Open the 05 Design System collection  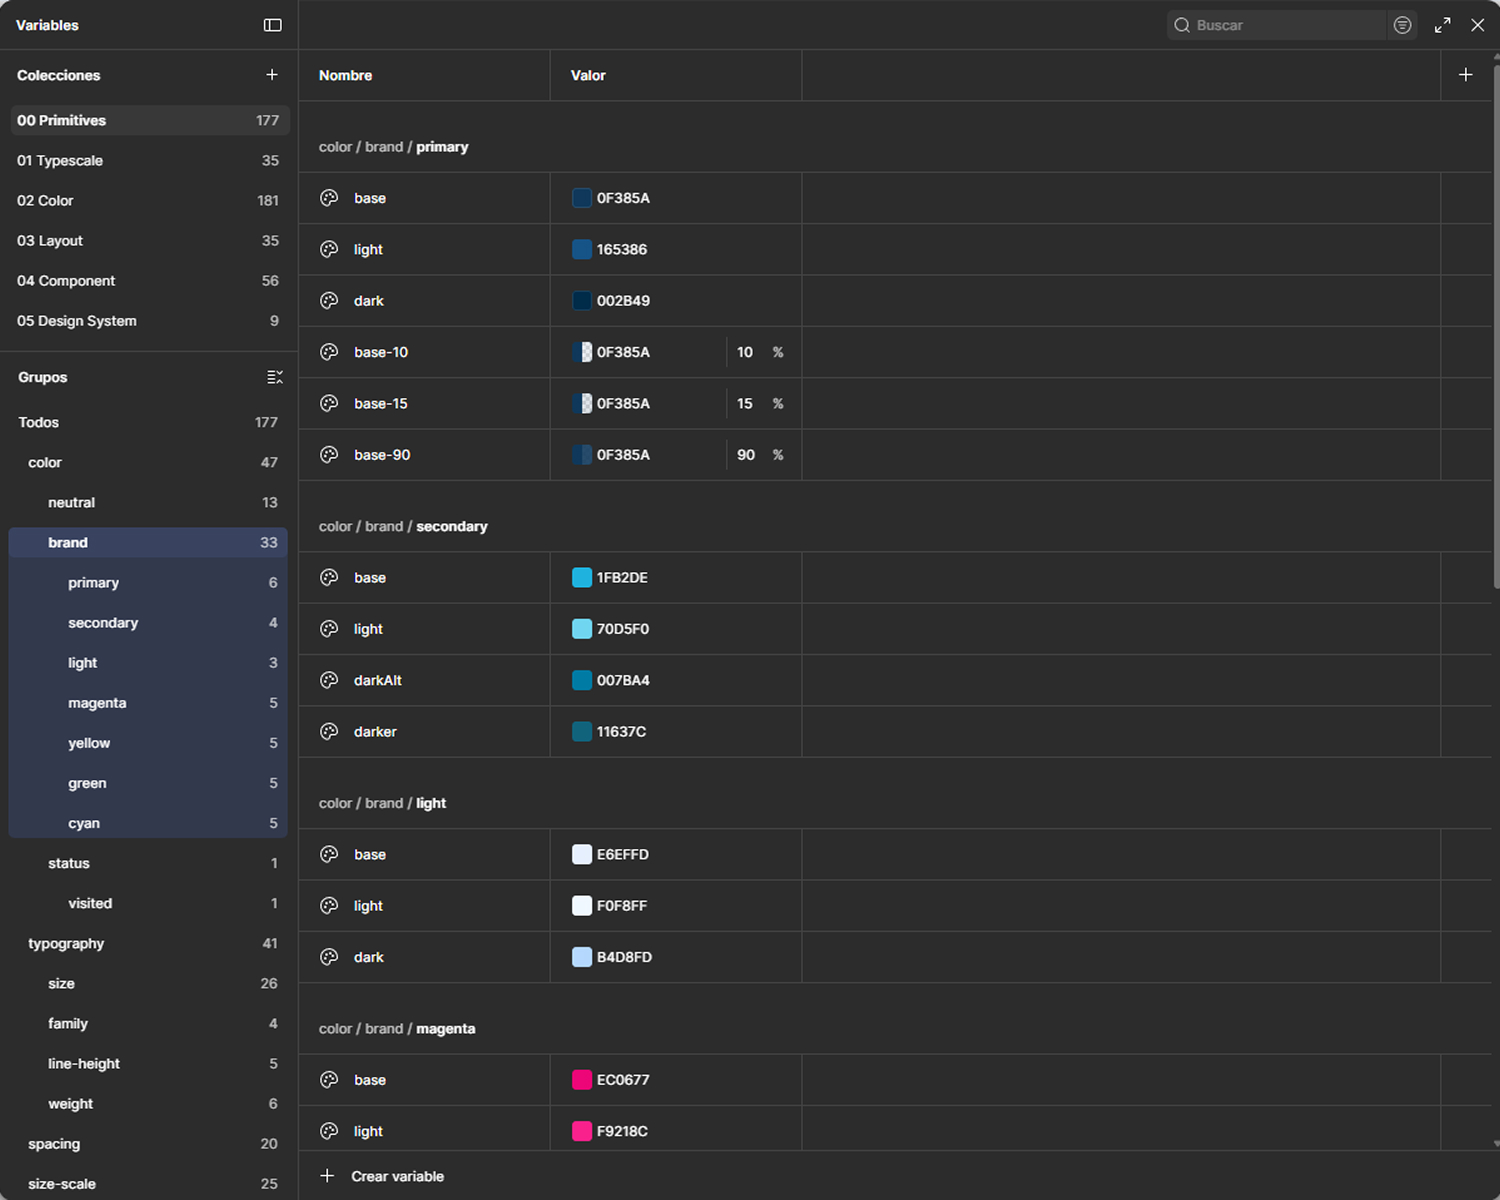(150, 320)
